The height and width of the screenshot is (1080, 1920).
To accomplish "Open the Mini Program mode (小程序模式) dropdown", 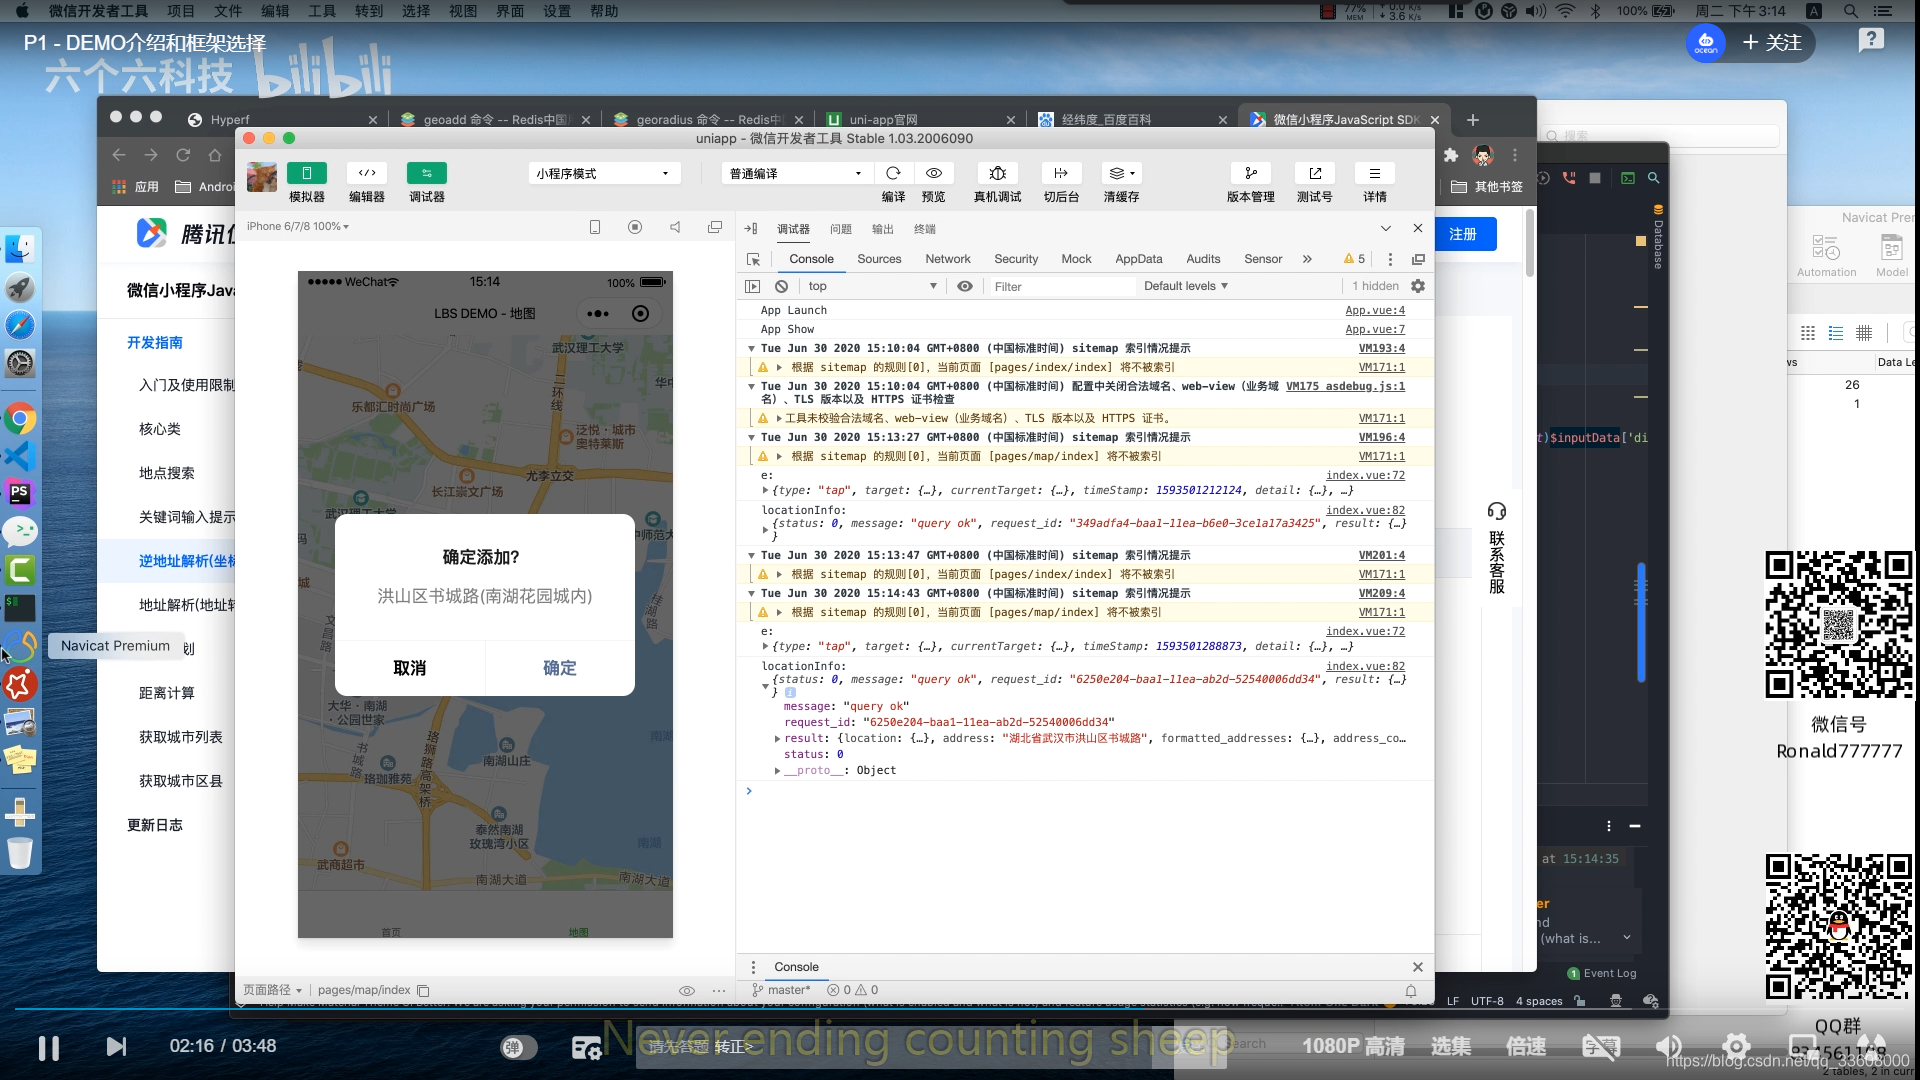I will click(x=603, y=173).
